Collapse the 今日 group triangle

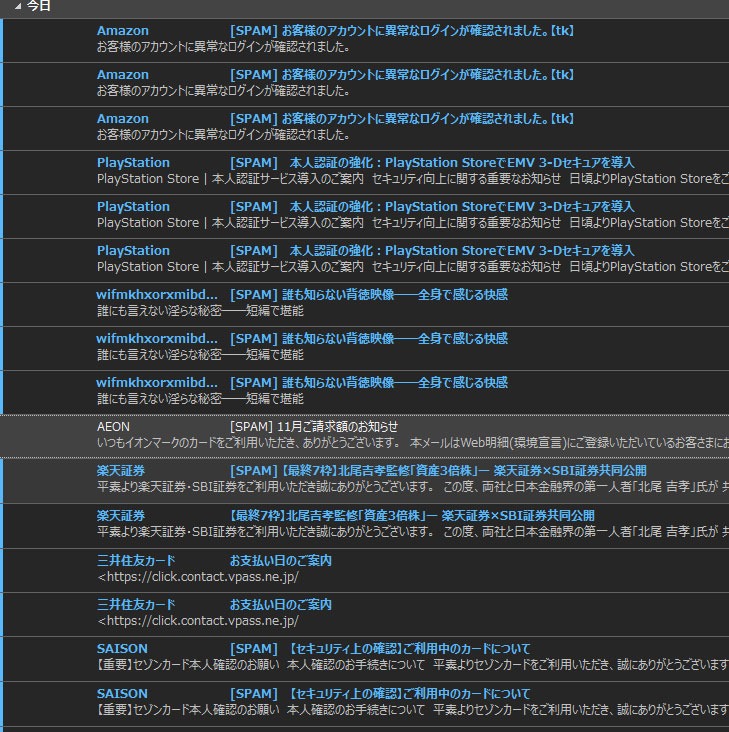tap(18, 7)
